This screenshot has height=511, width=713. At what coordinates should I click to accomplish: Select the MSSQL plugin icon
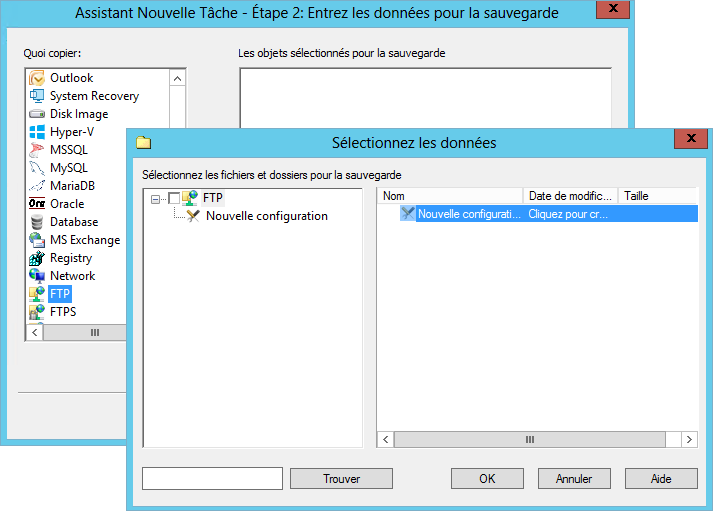tap(37, 150)
